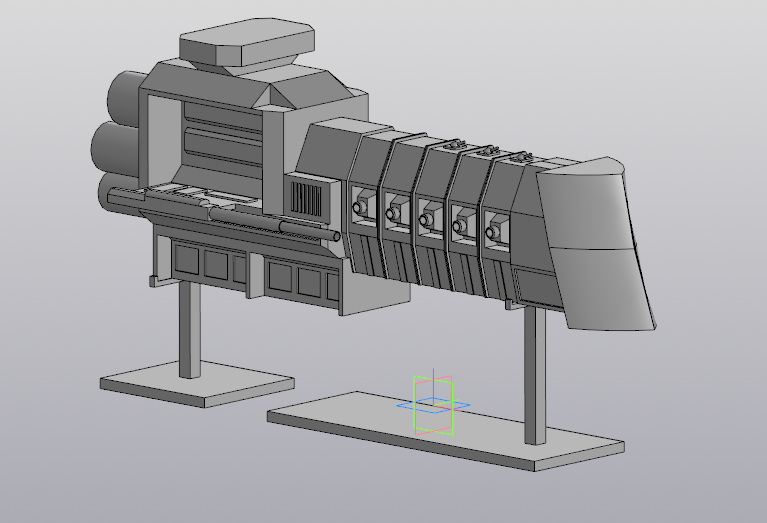The image size is (767, 523).
Task: Select the coordinate origin planes gizmo
Action: [x=433, y=402]
